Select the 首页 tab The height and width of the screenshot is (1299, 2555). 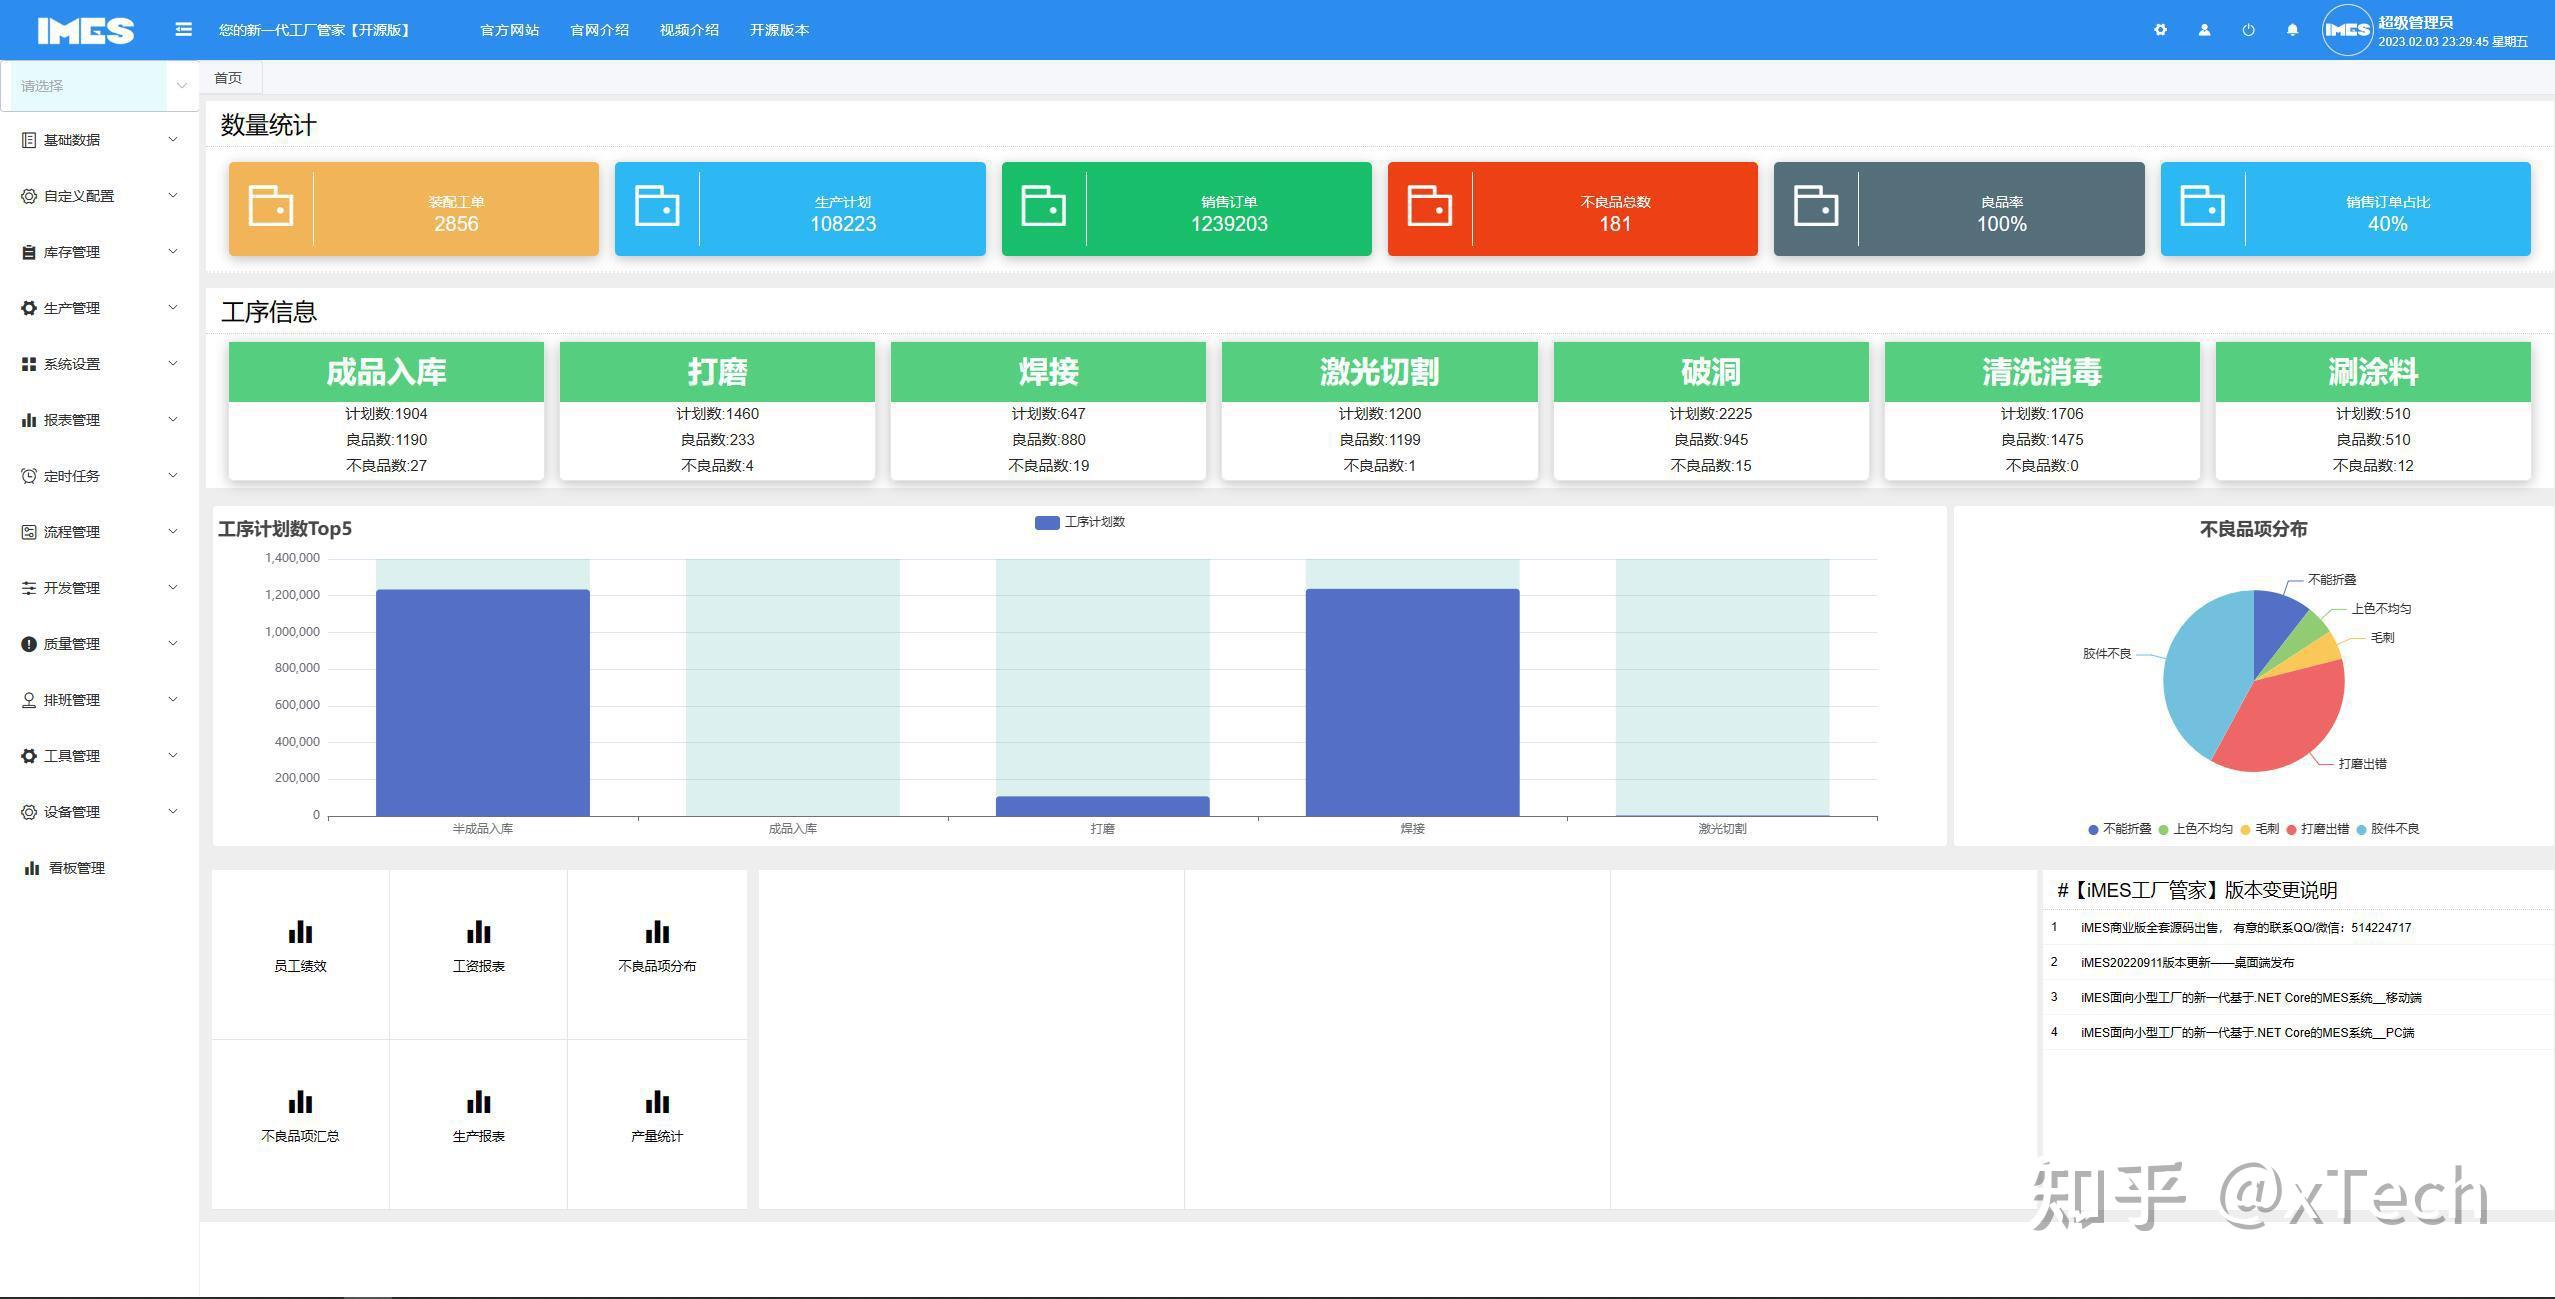pyautogui.click(x=229, y=78)
